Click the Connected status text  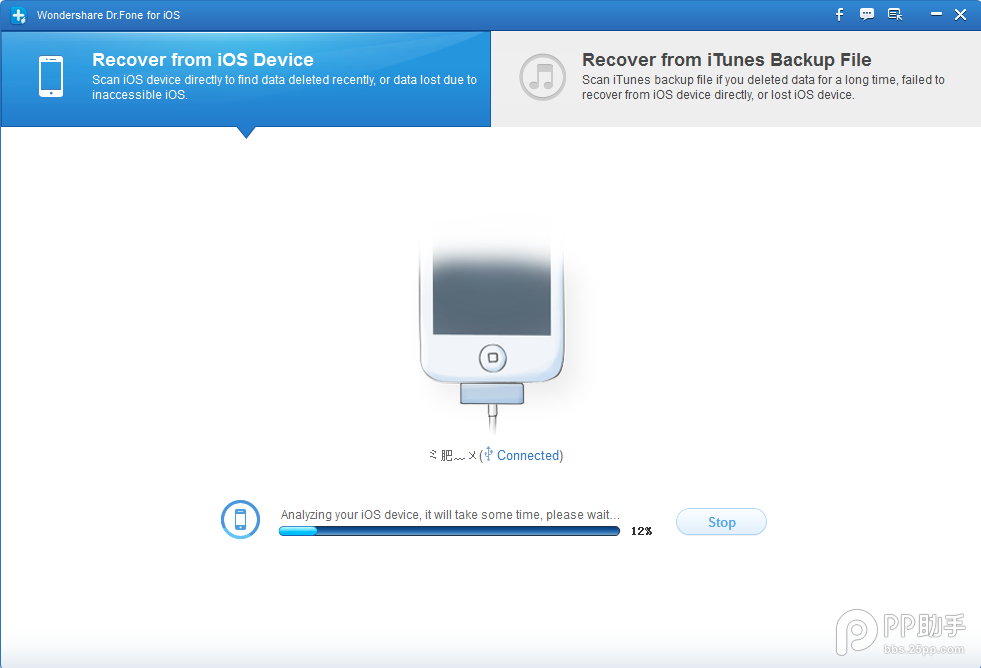tap(528, 455)
